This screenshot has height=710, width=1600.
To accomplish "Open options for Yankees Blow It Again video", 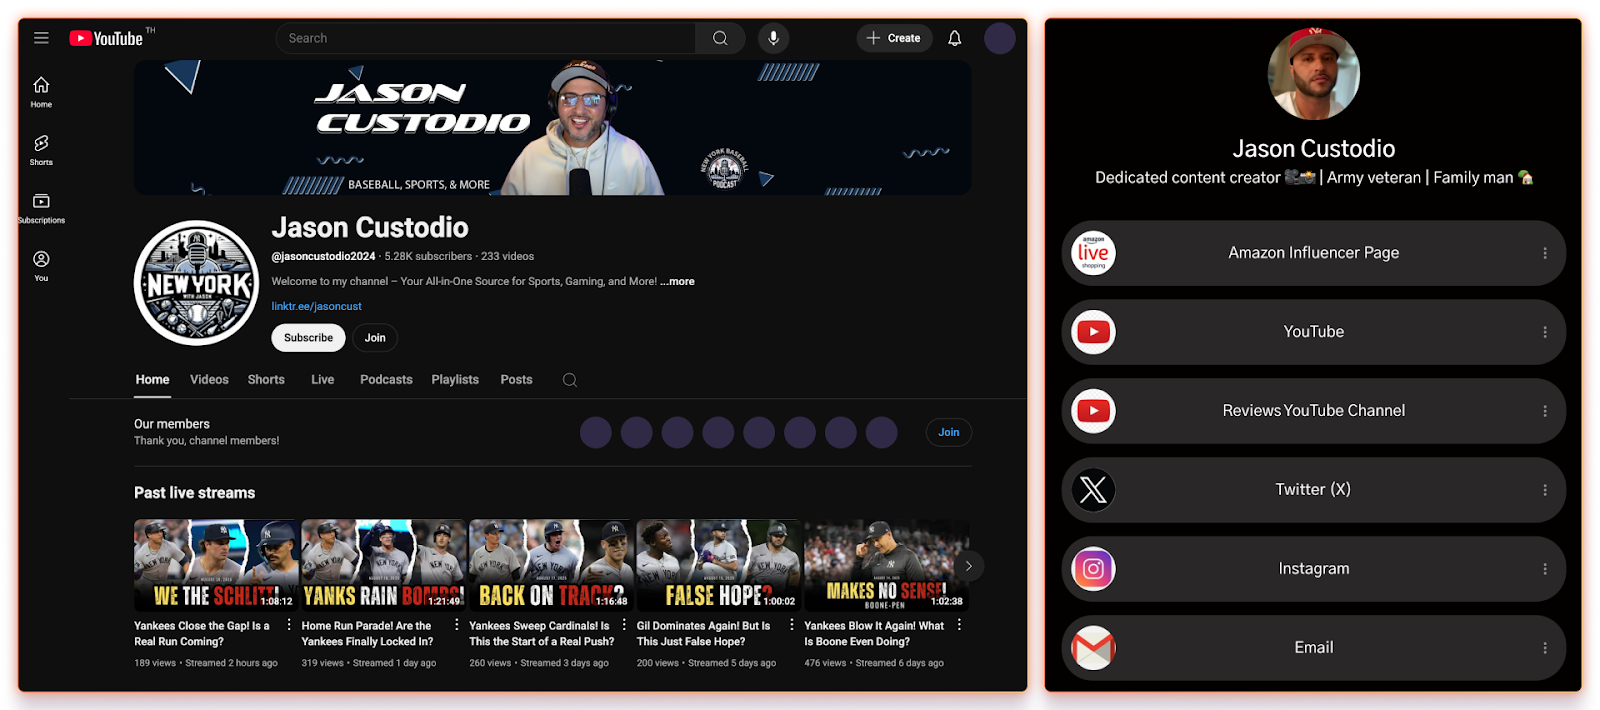I will pyautogui.click(x=959, y=625).
